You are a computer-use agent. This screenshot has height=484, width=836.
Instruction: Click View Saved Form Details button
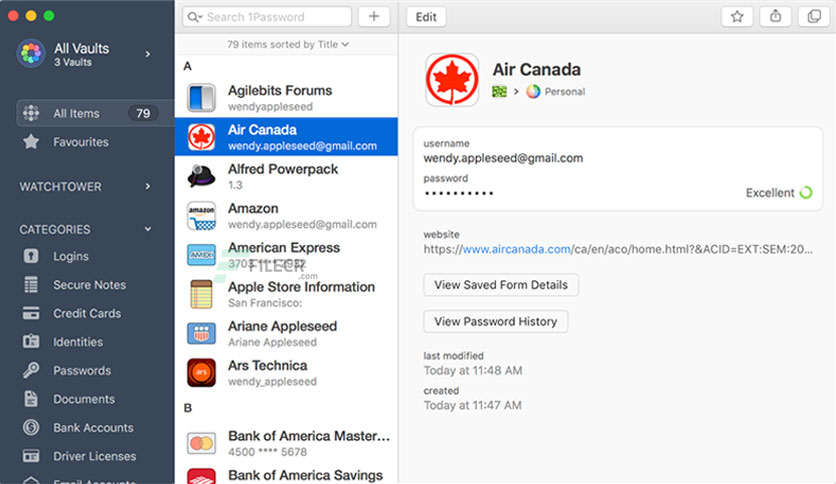click(501, 285)
